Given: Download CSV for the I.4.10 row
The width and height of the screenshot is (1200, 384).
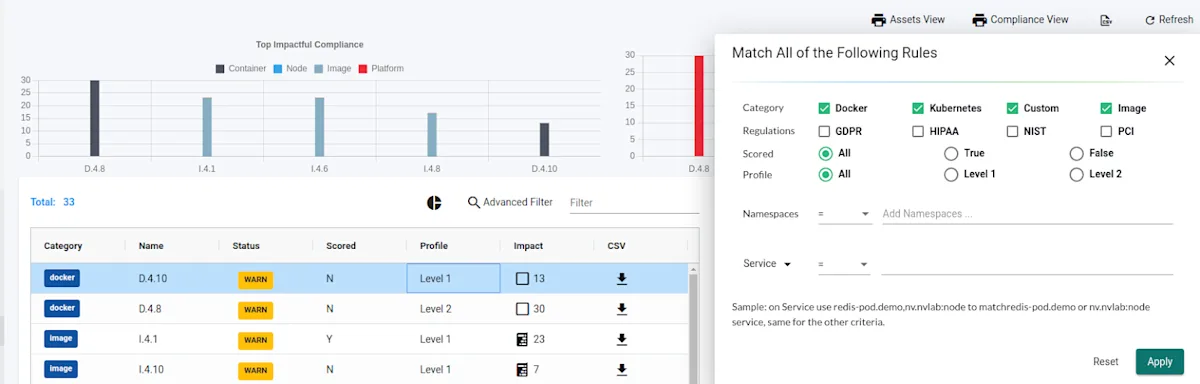Looking at the screenshot, I should pos(621,369).
